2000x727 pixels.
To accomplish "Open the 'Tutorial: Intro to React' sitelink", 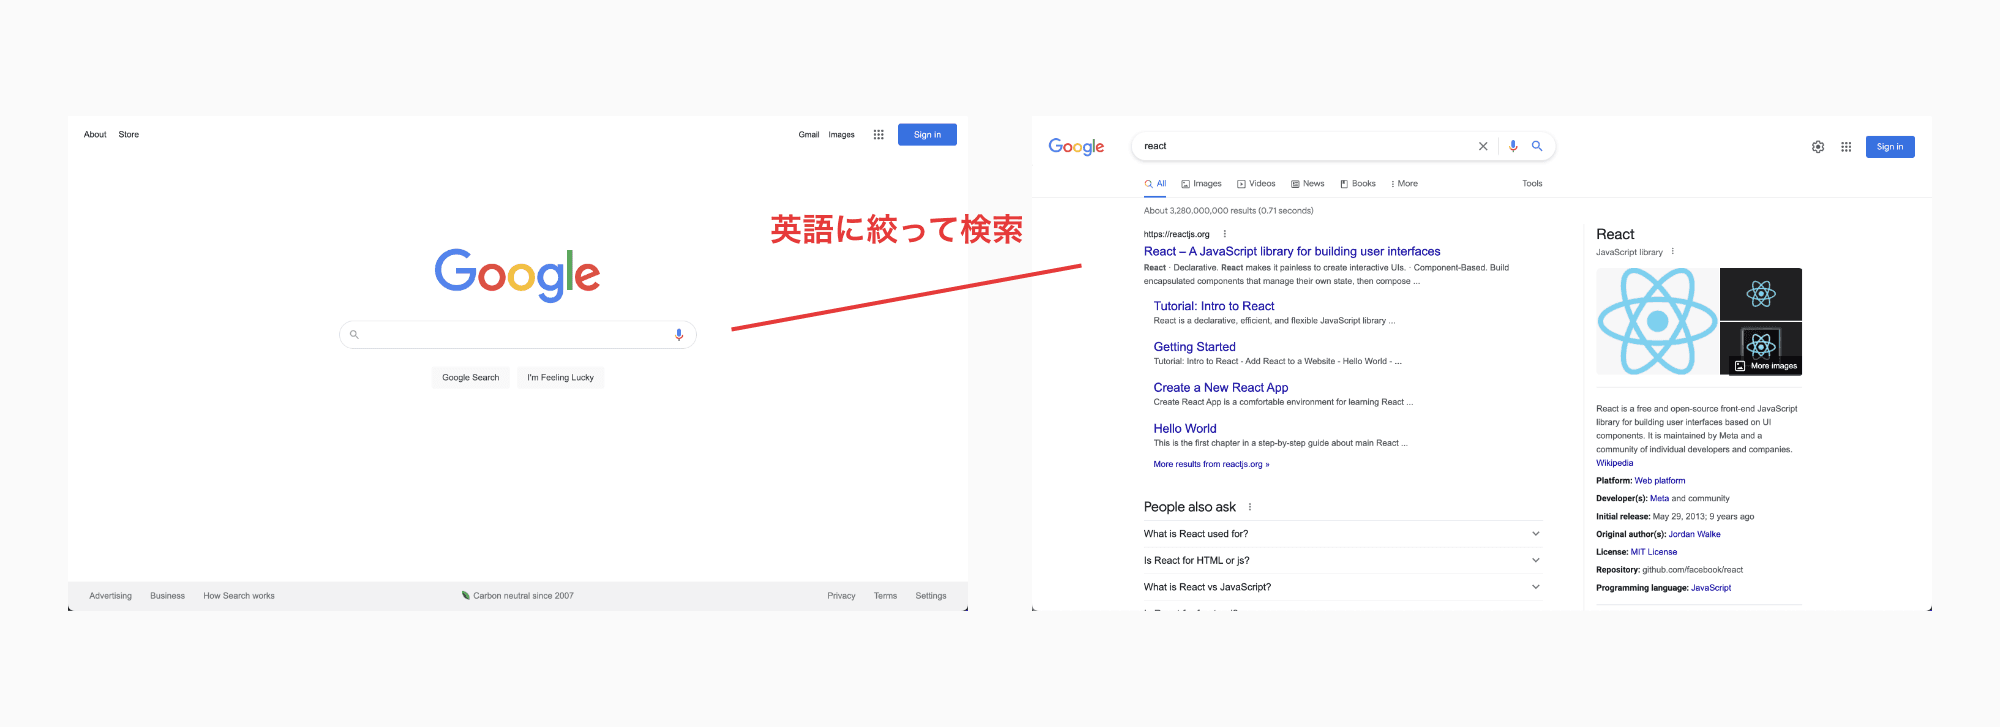I will [x=1214, y=306].
